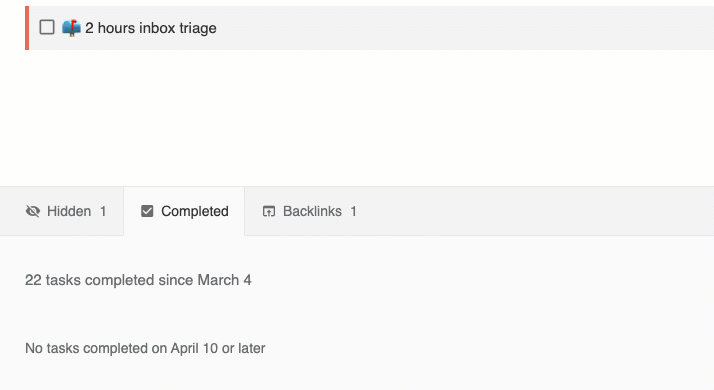Click blank white area below the triage task

357,118
